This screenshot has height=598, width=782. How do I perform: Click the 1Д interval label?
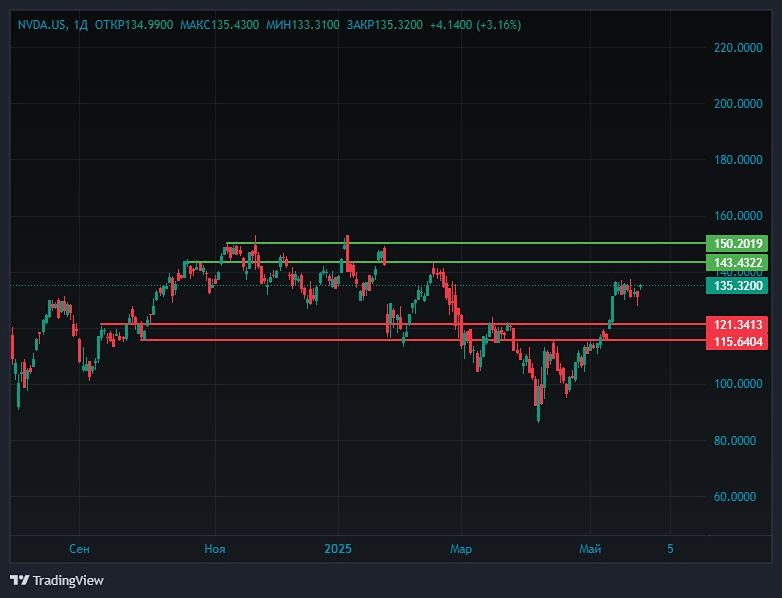pos(80,24)
